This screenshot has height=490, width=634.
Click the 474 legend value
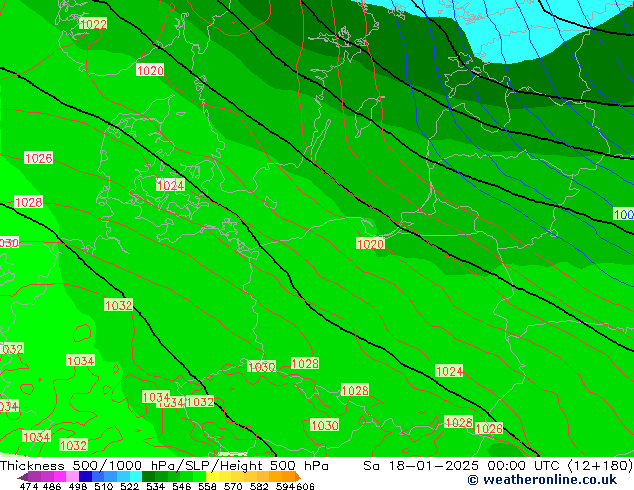pos(29,486)
